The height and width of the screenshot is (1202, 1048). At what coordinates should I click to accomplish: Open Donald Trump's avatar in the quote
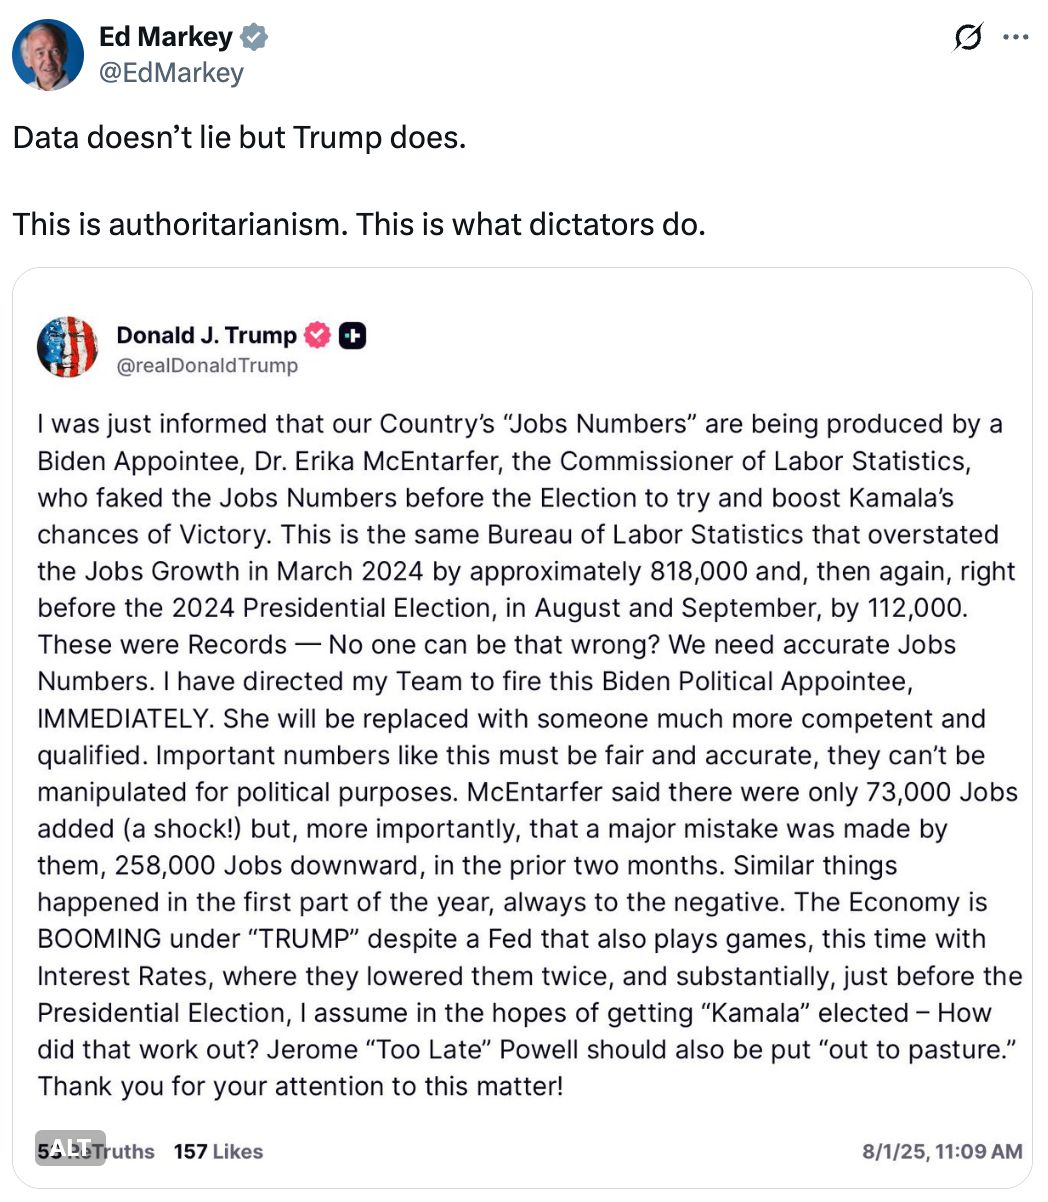(x=66, y=347)
